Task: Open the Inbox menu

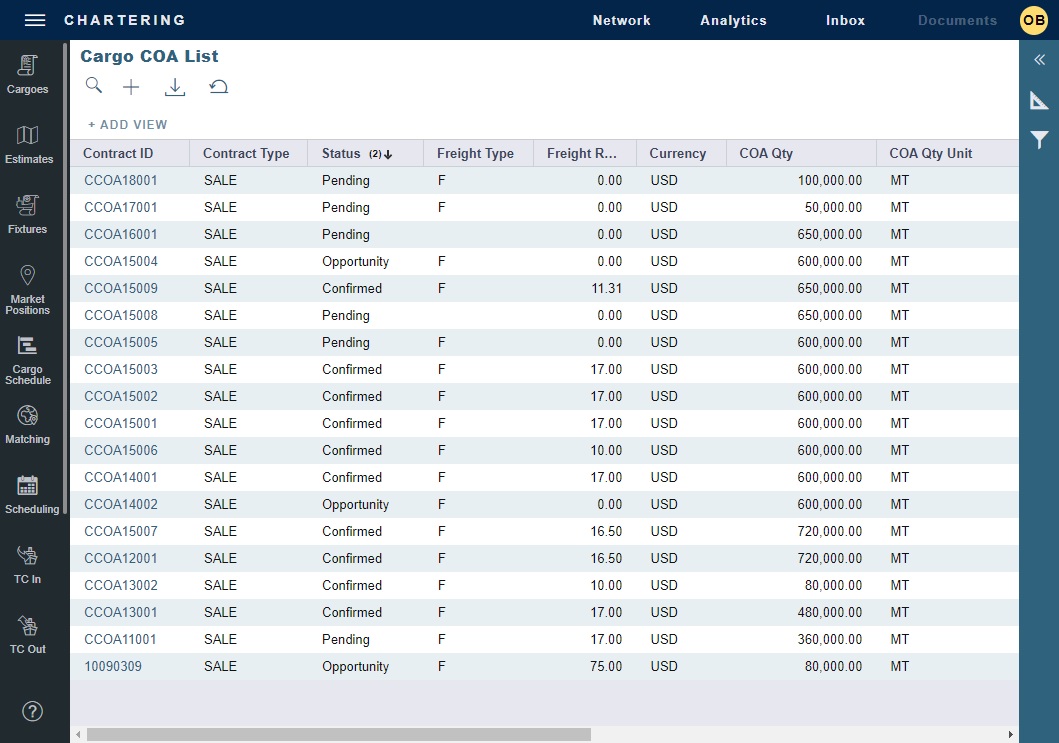Action: 845,20
